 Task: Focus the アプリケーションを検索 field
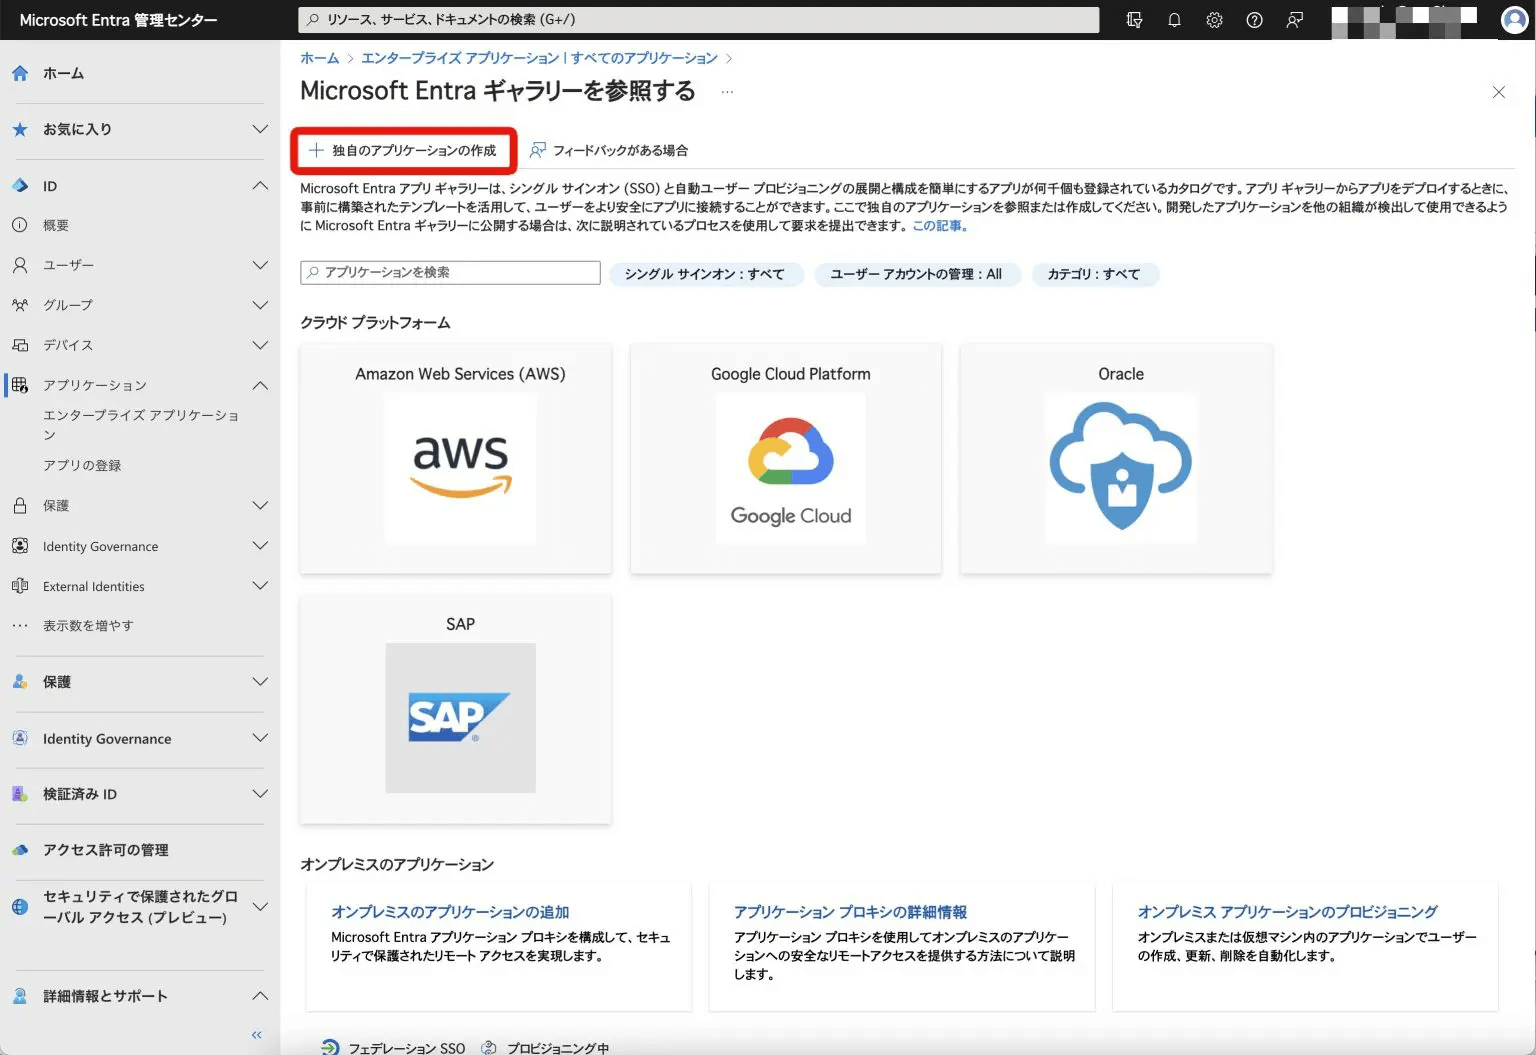pyautogui.click(x=450, y=272)
